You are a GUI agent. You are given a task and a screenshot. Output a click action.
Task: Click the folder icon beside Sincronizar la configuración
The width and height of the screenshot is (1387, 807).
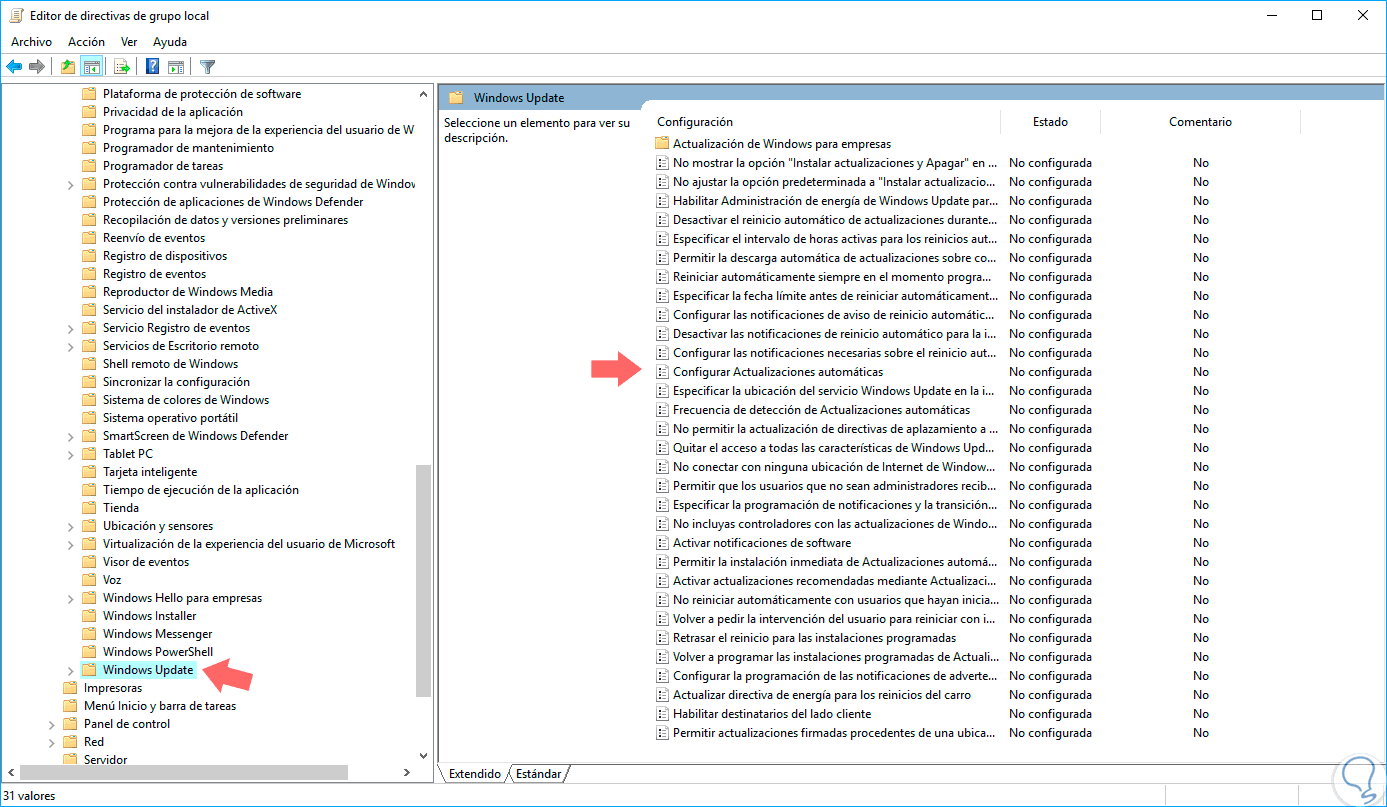coord(89,382)
